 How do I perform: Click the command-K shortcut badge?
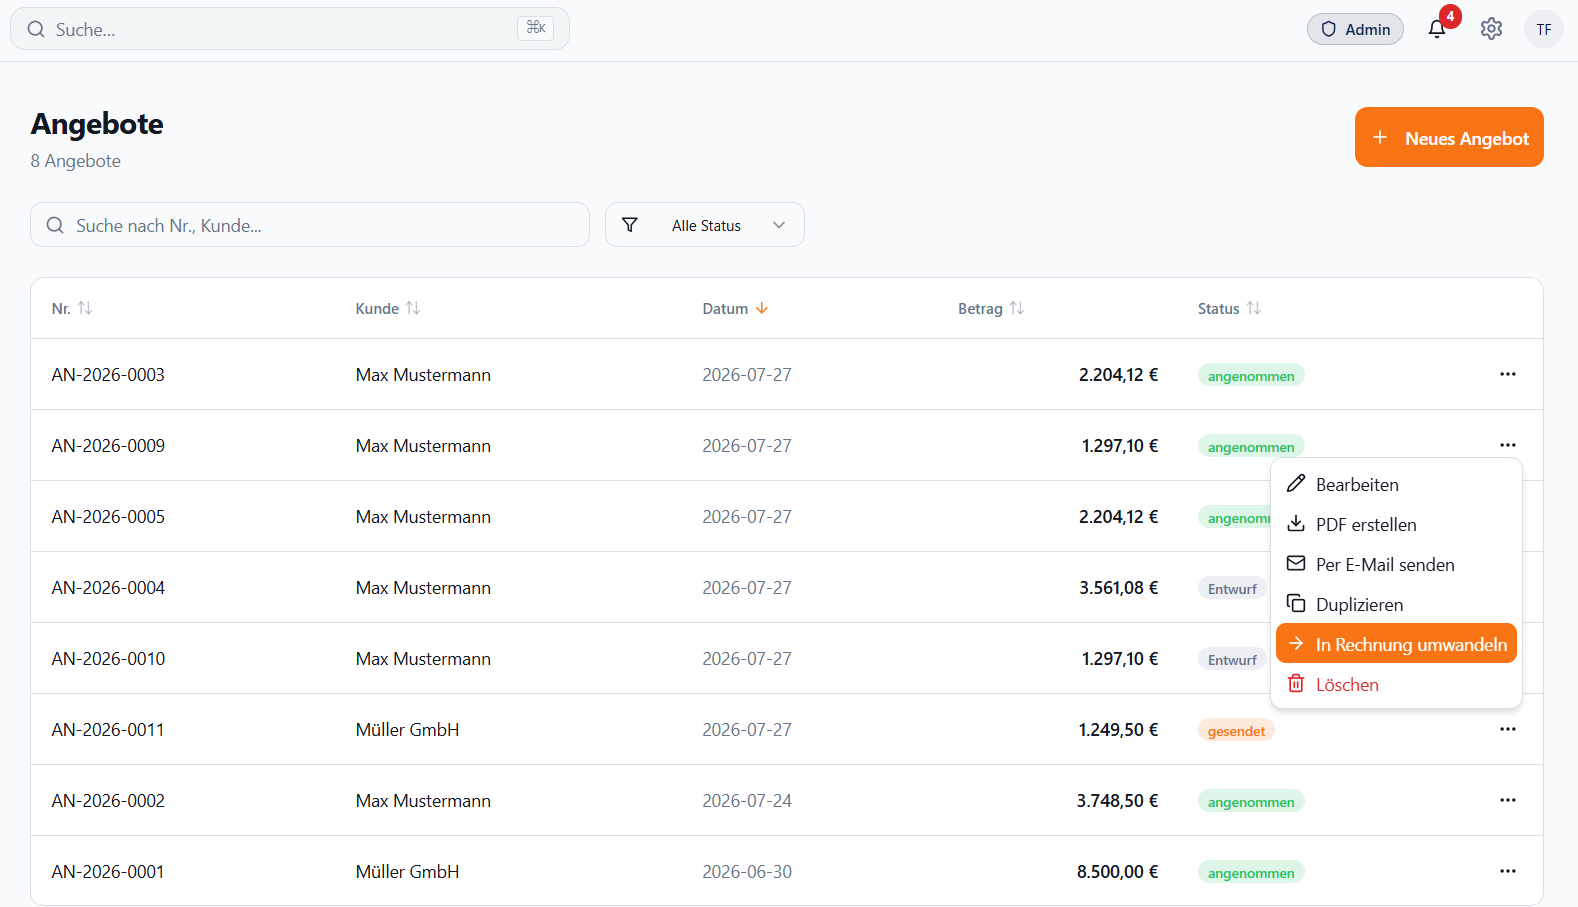point(536,28)
